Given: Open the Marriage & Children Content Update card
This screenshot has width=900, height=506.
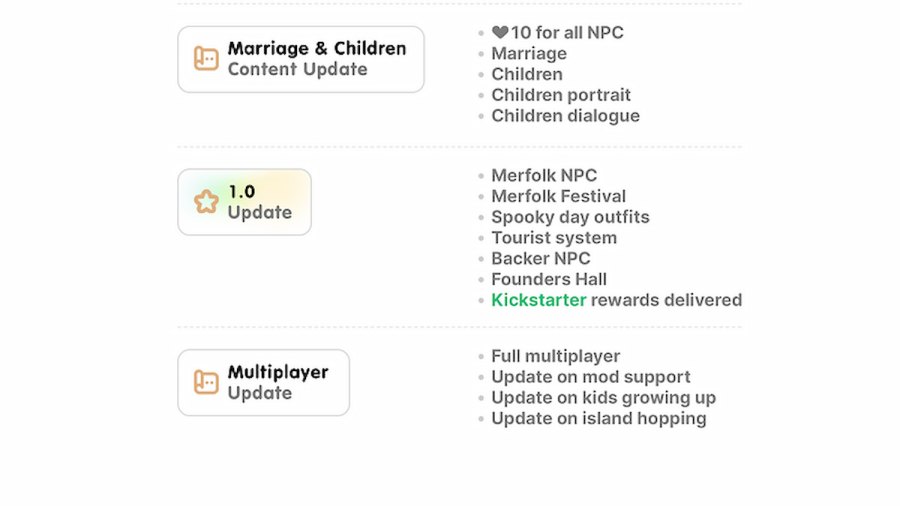Looking at the screenshot, I should tap(301, 59).
